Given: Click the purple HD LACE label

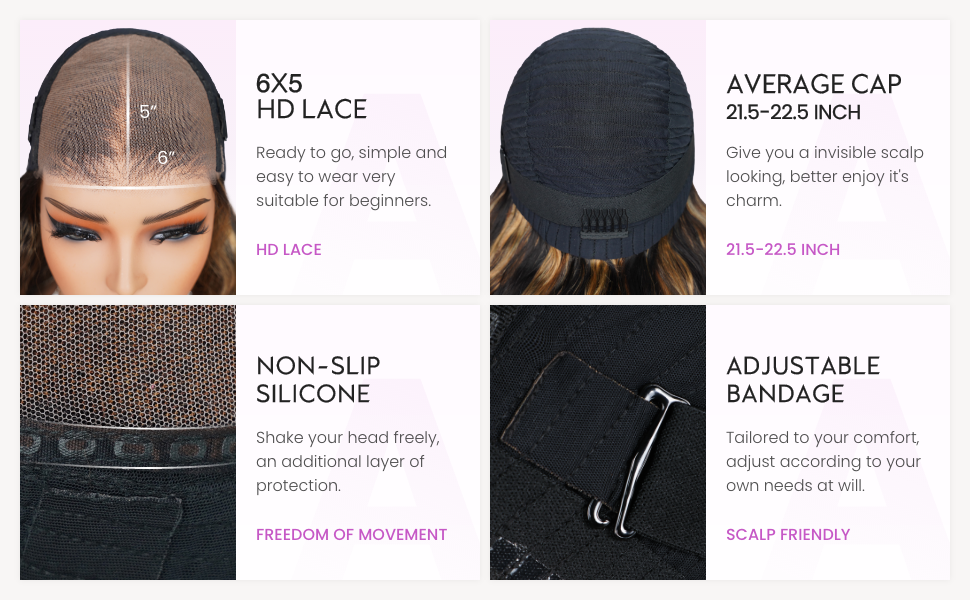Looking at the screenshot, I should 289,249.
